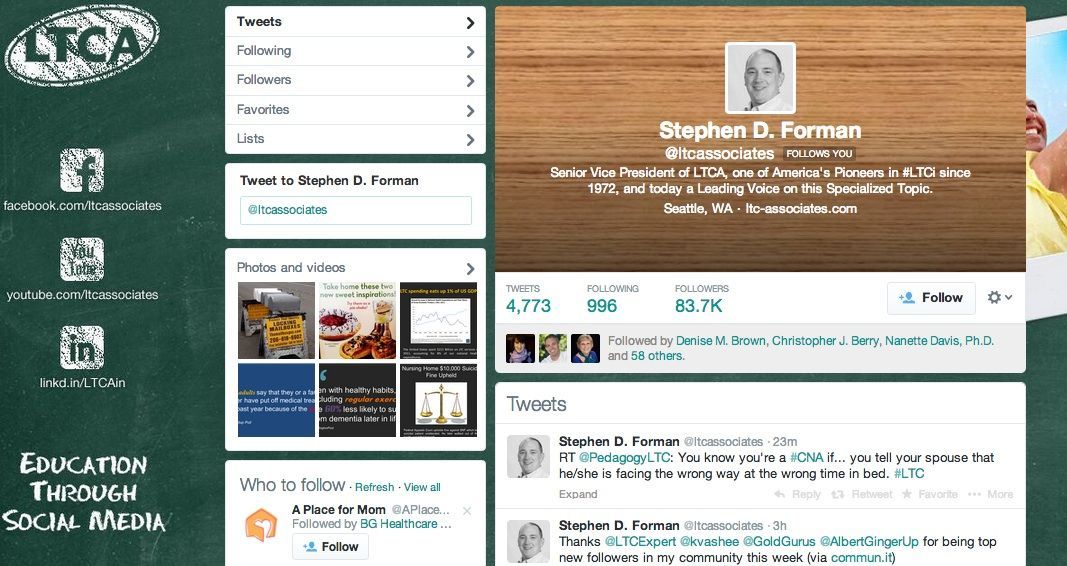Follow A Place for Mom
1067x566 pixels.
330,547
